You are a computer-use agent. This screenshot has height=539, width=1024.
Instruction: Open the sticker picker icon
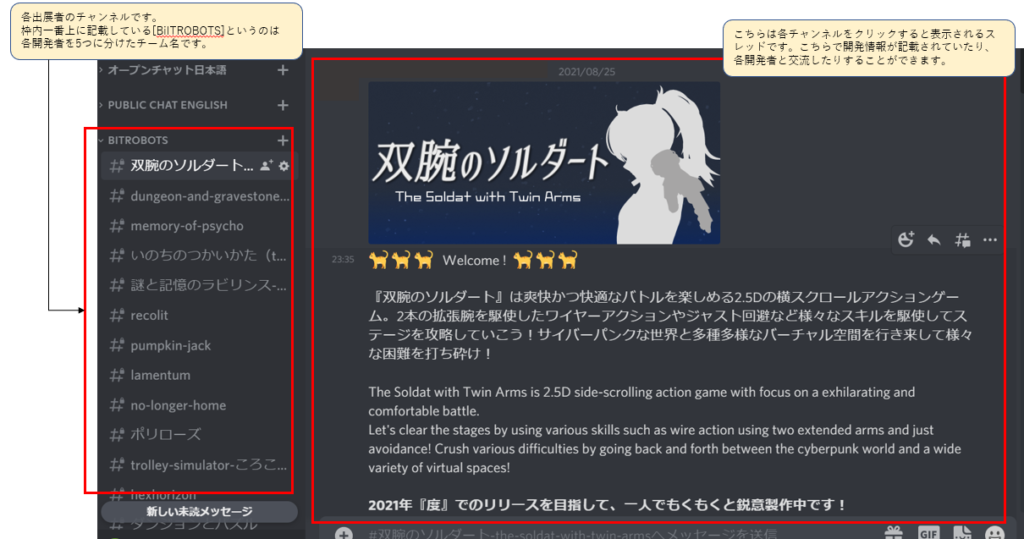(962, 533)
